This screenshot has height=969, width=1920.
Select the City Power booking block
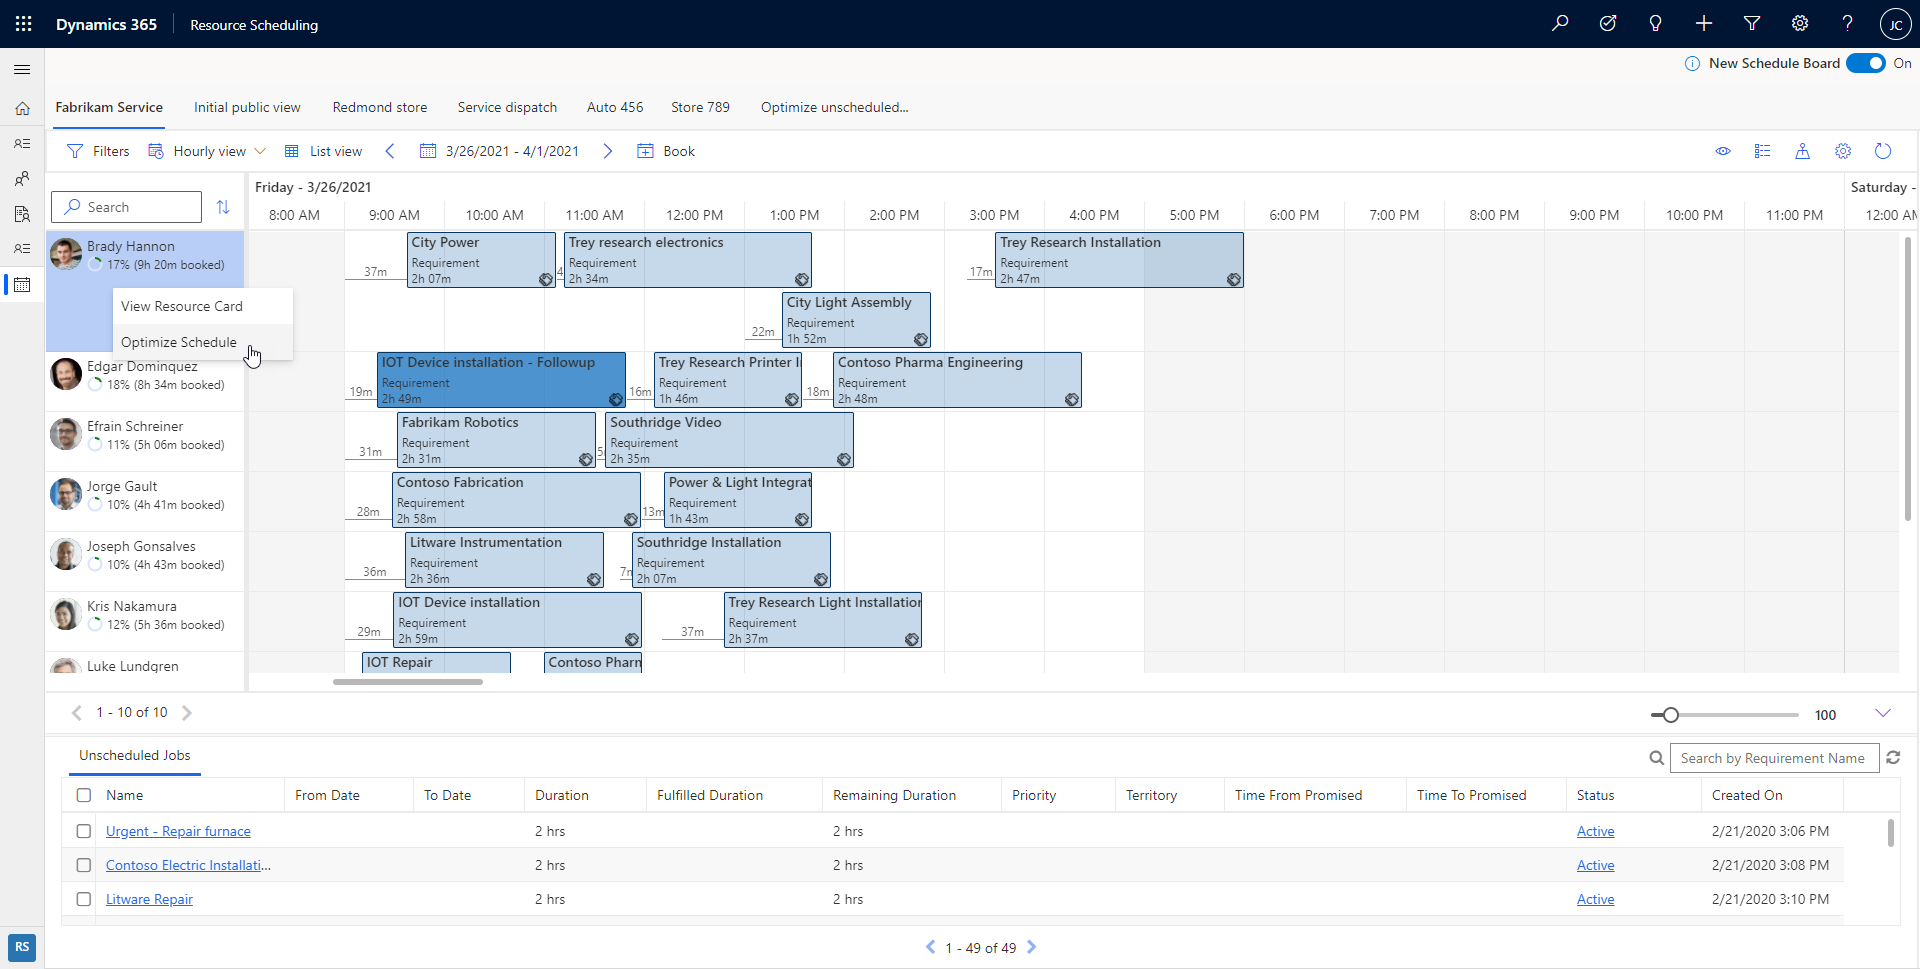(481, 260)
